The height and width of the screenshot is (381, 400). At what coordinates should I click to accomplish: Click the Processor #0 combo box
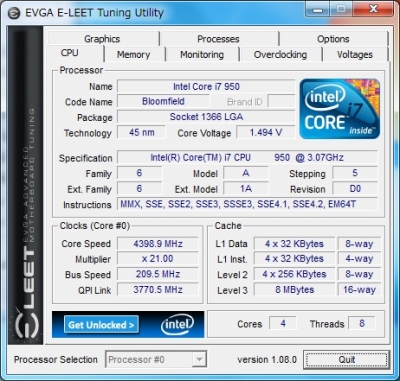156,360
